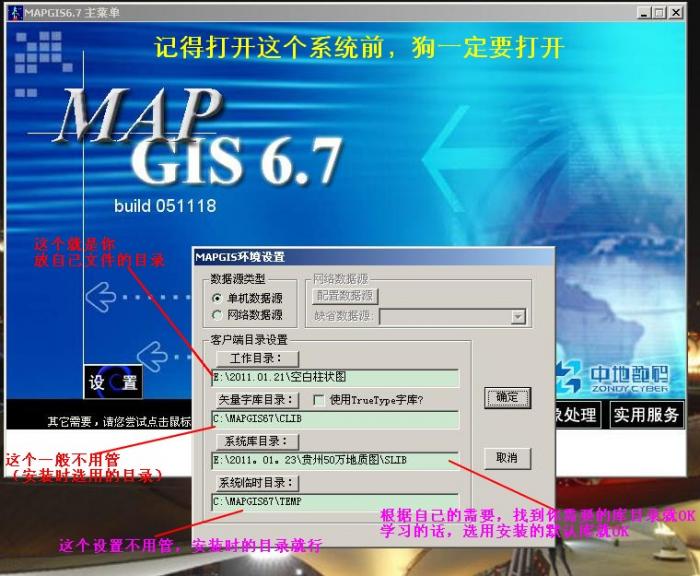Screen dimensions: 700x576
Task: Maximize the MAPGIS6.7 main window
Action: (659, 13)
